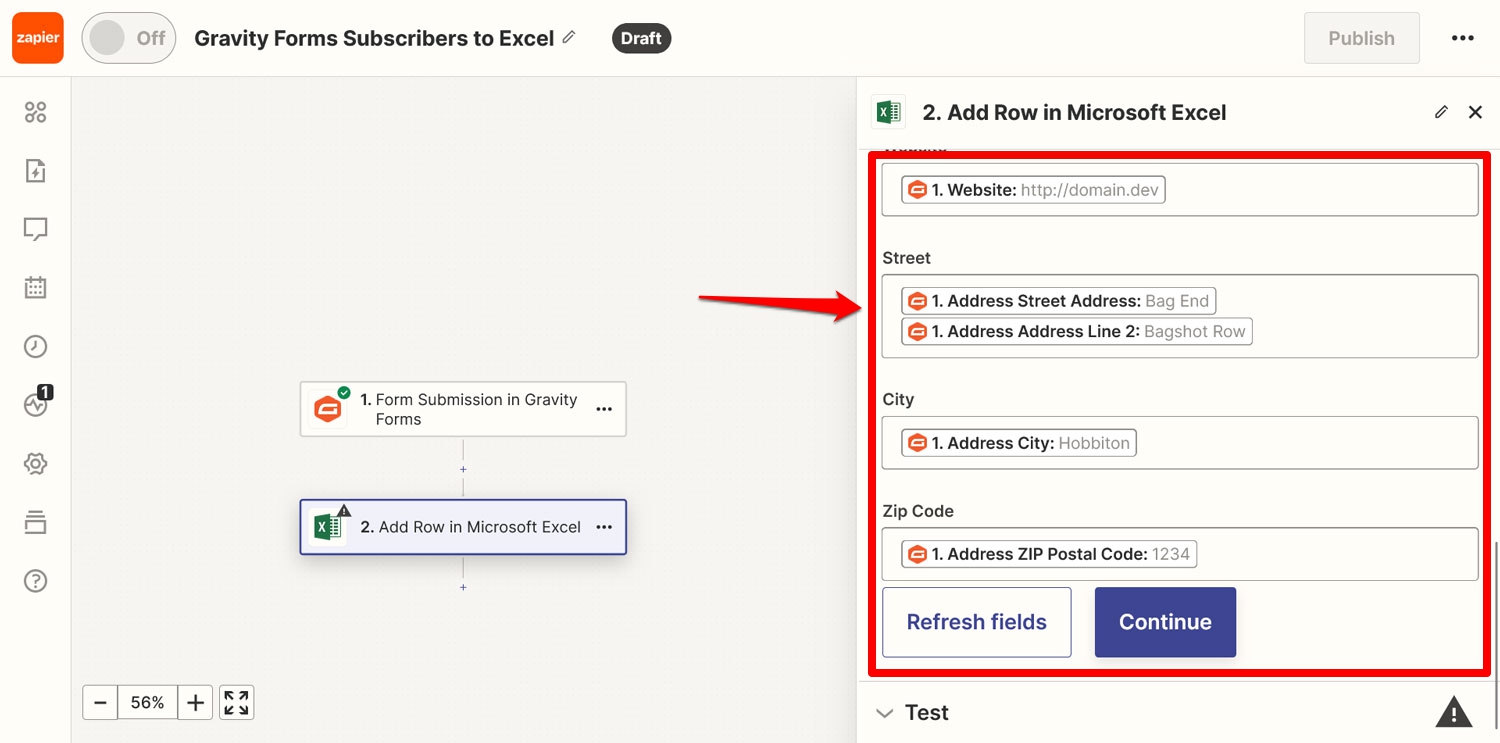This screenshot has width=1500, height=743.
Task: Click the Publish button
Action: (1361, 38)
